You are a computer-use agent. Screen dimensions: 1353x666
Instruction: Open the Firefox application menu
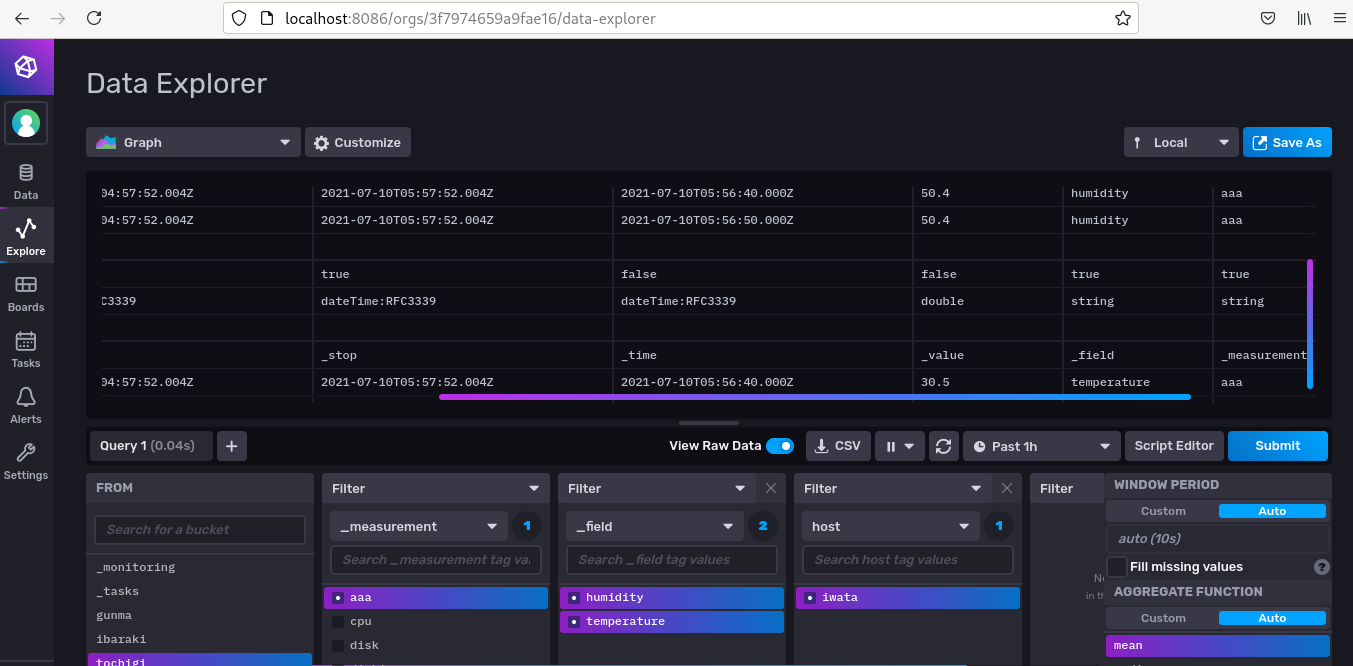(1339, 17)
